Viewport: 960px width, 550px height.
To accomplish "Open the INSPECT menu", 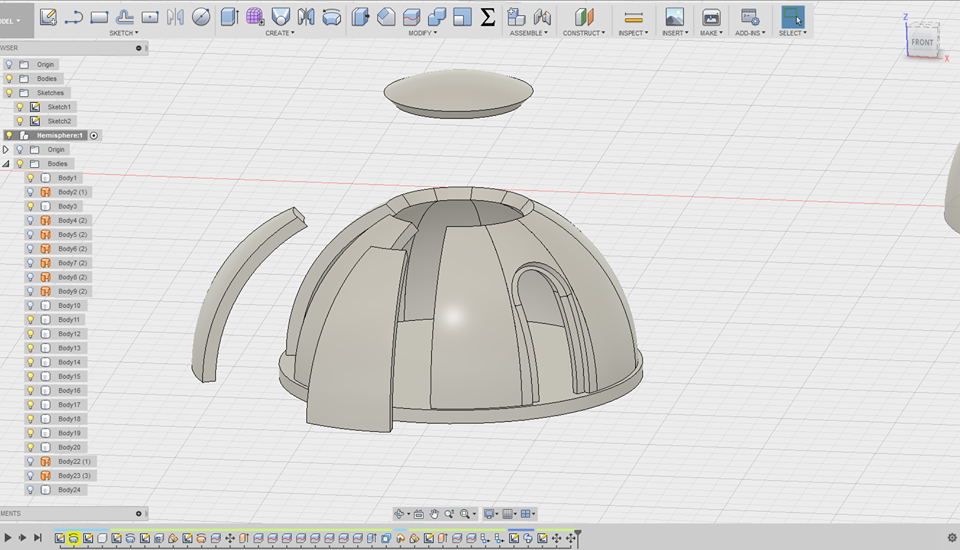I will tap(633, 33).
